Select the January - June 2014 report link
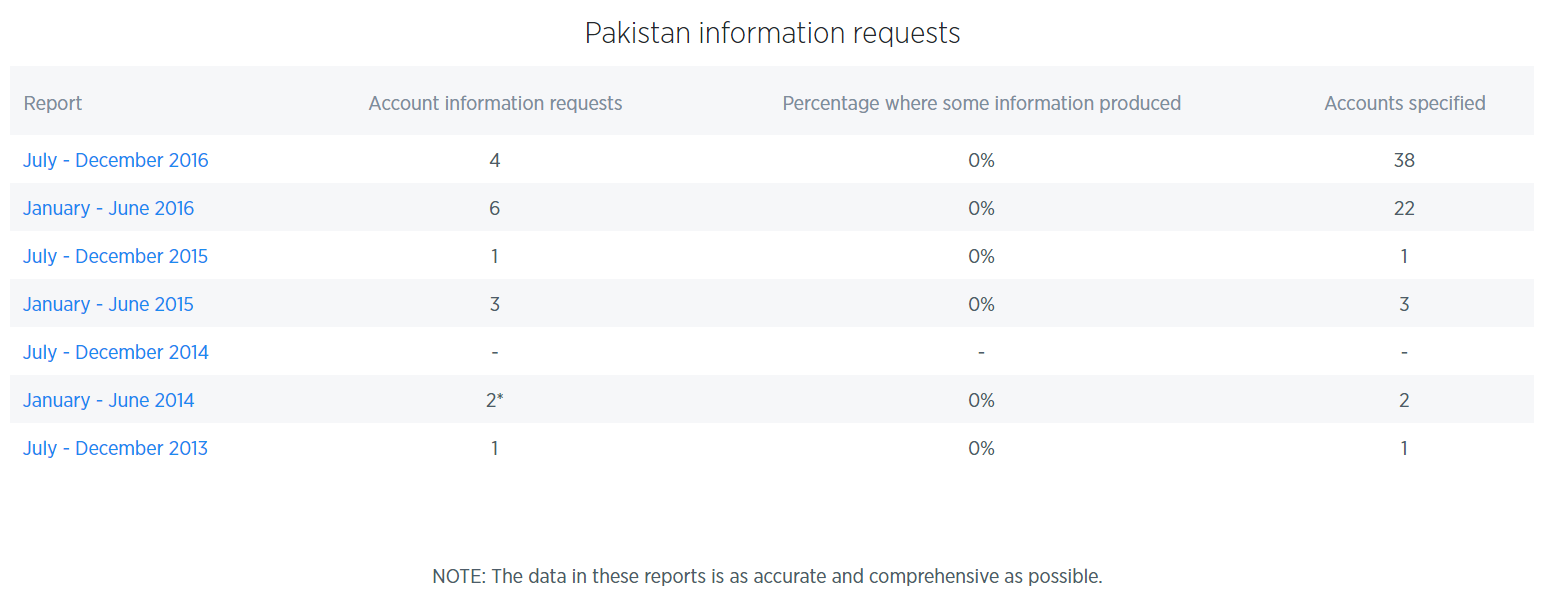 (x=109, y=400)
